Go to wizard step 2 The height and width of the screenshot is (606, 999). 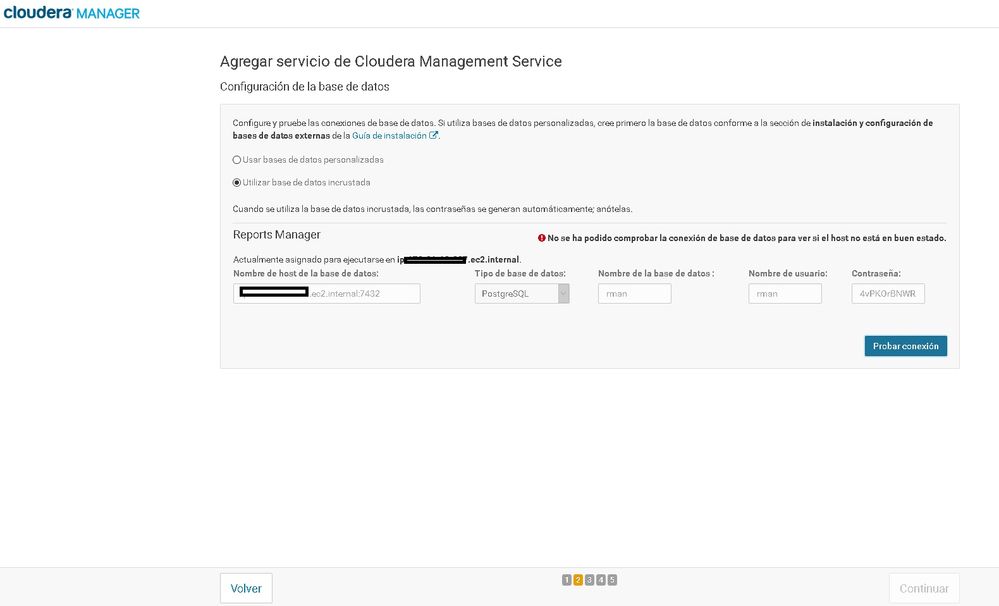578,580
